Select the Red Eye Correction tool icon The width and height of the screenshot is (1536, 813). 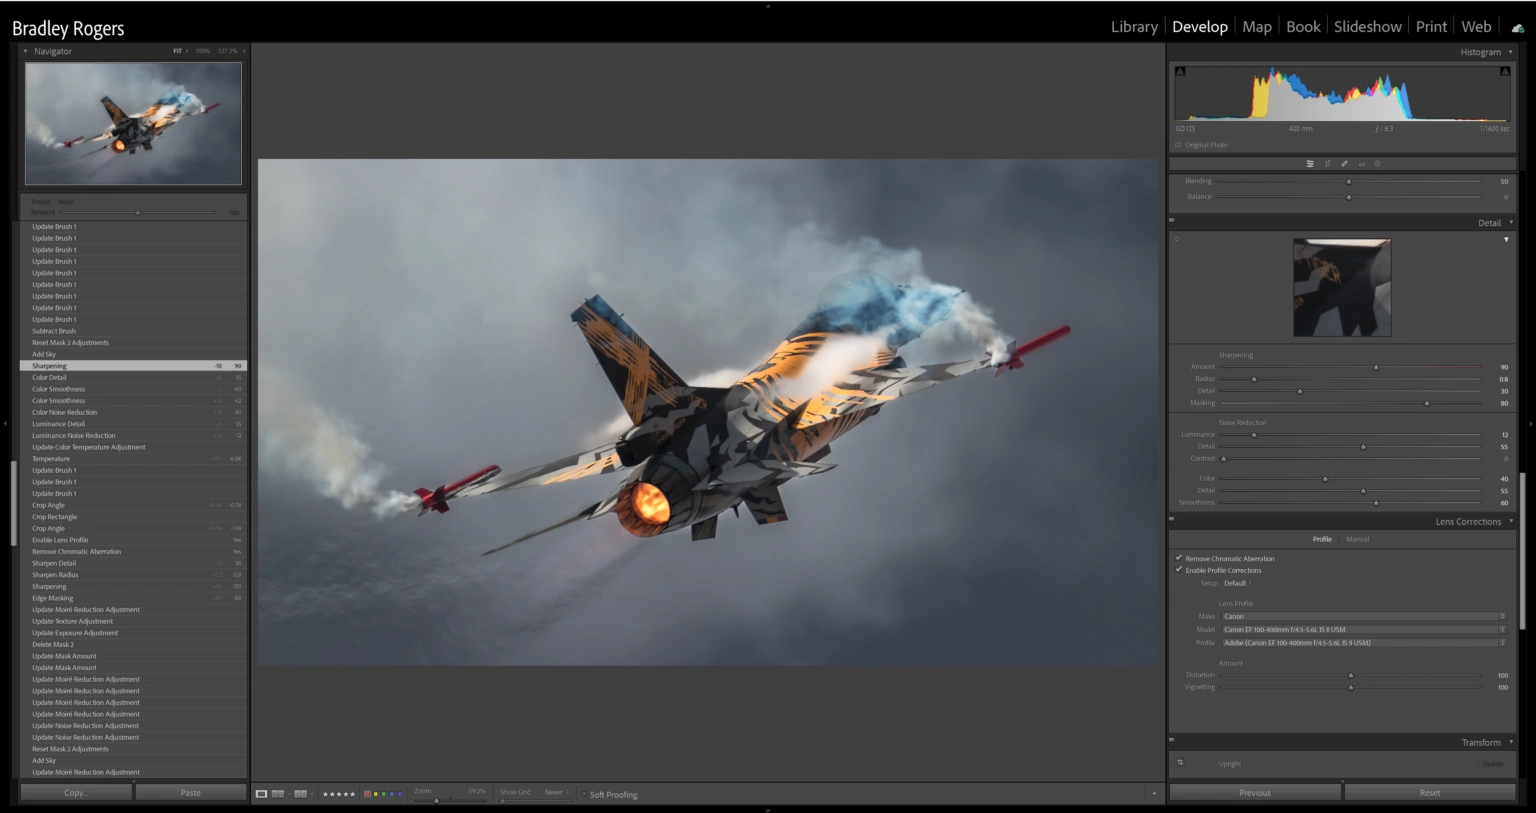click(1361, 164)
